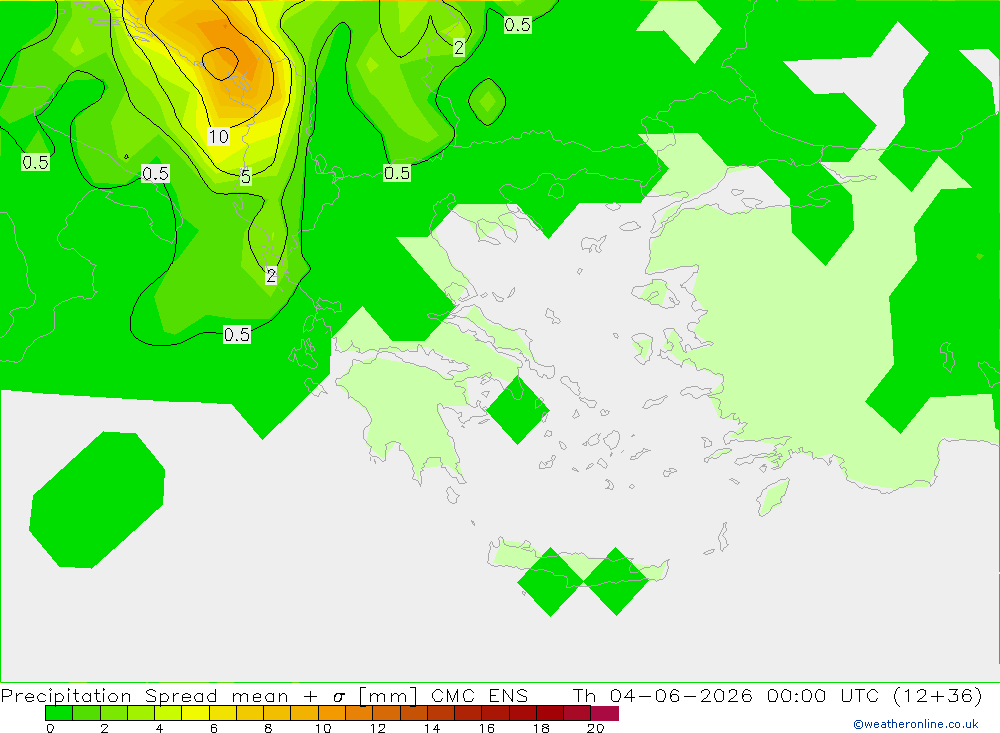Image resolution: width=1000 pixels, height=733 pixels.
Task: Click the legend scale number 10
Action: [x=323, y=728]
